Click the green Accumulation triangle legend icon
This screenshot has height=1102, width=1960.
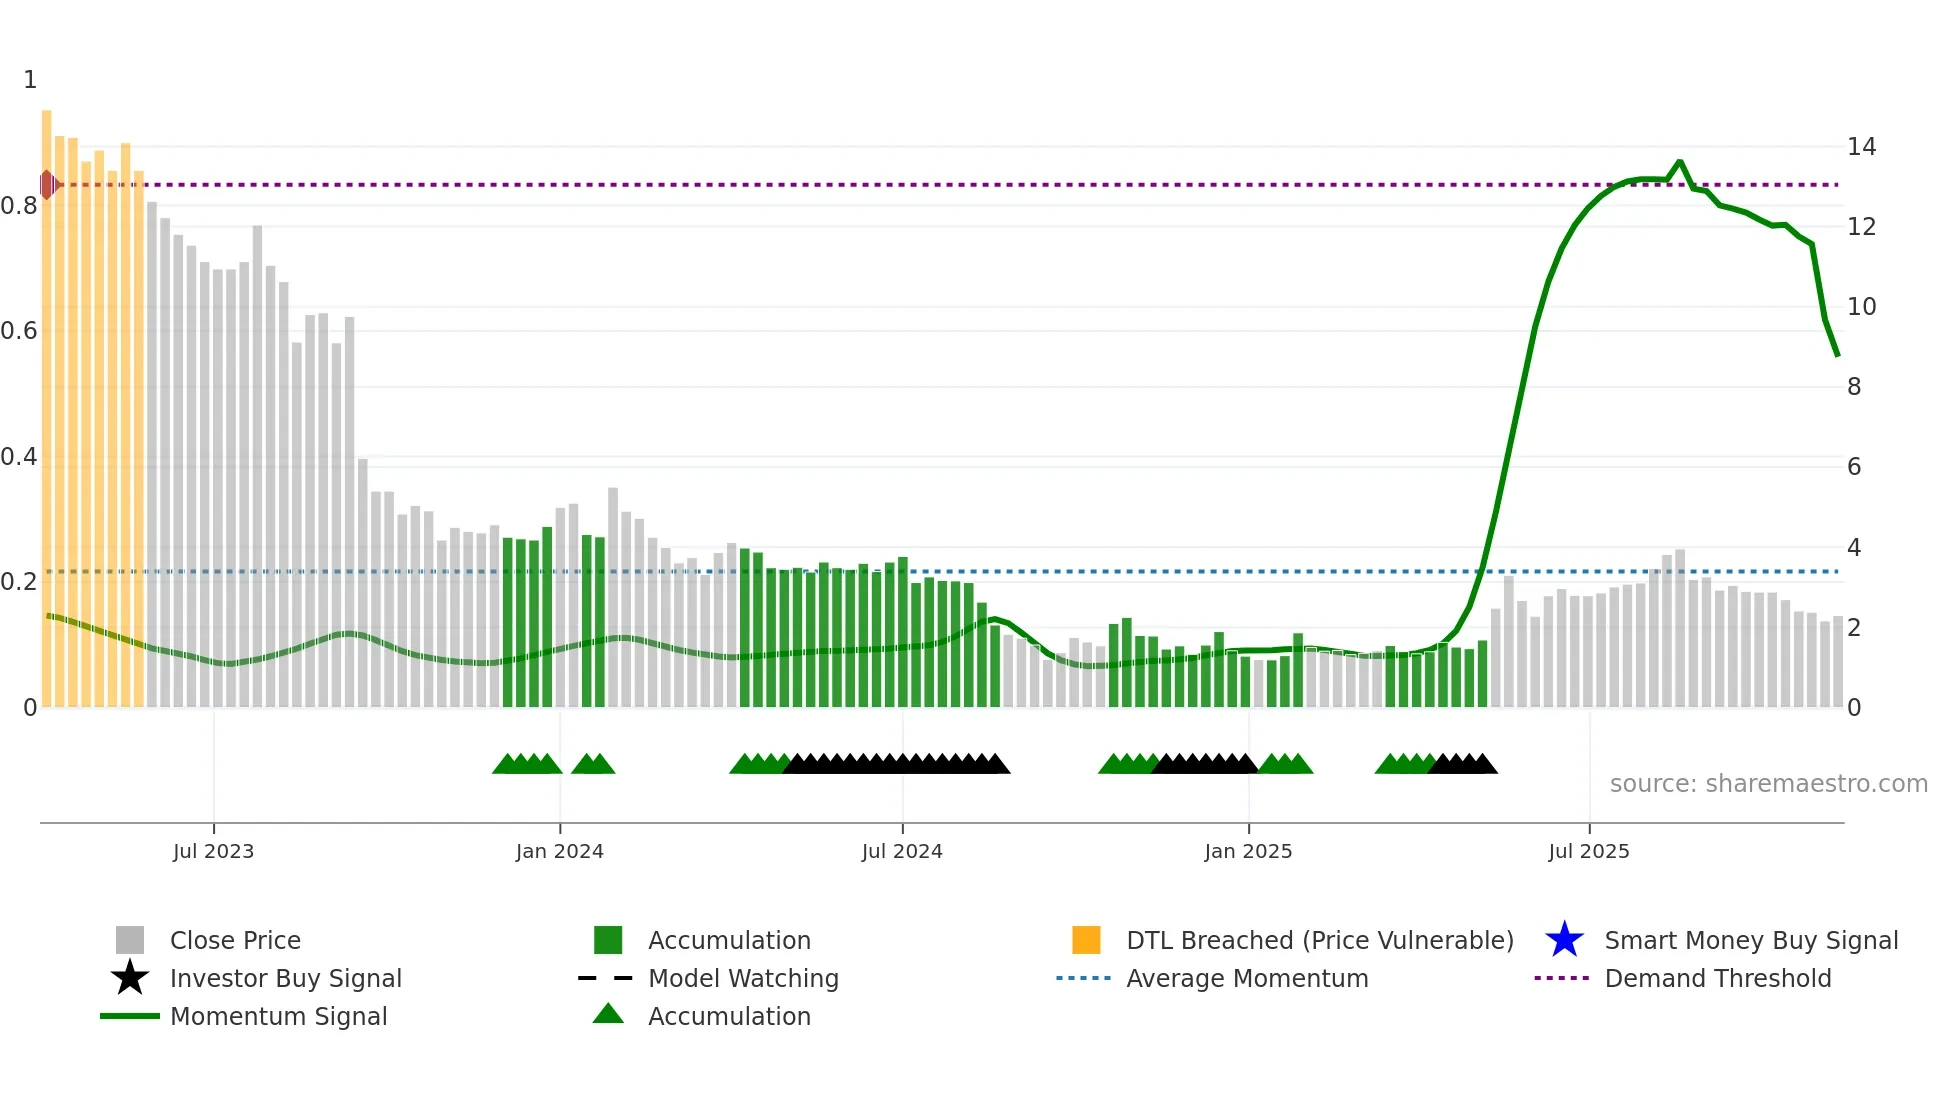click(608, 1014)
